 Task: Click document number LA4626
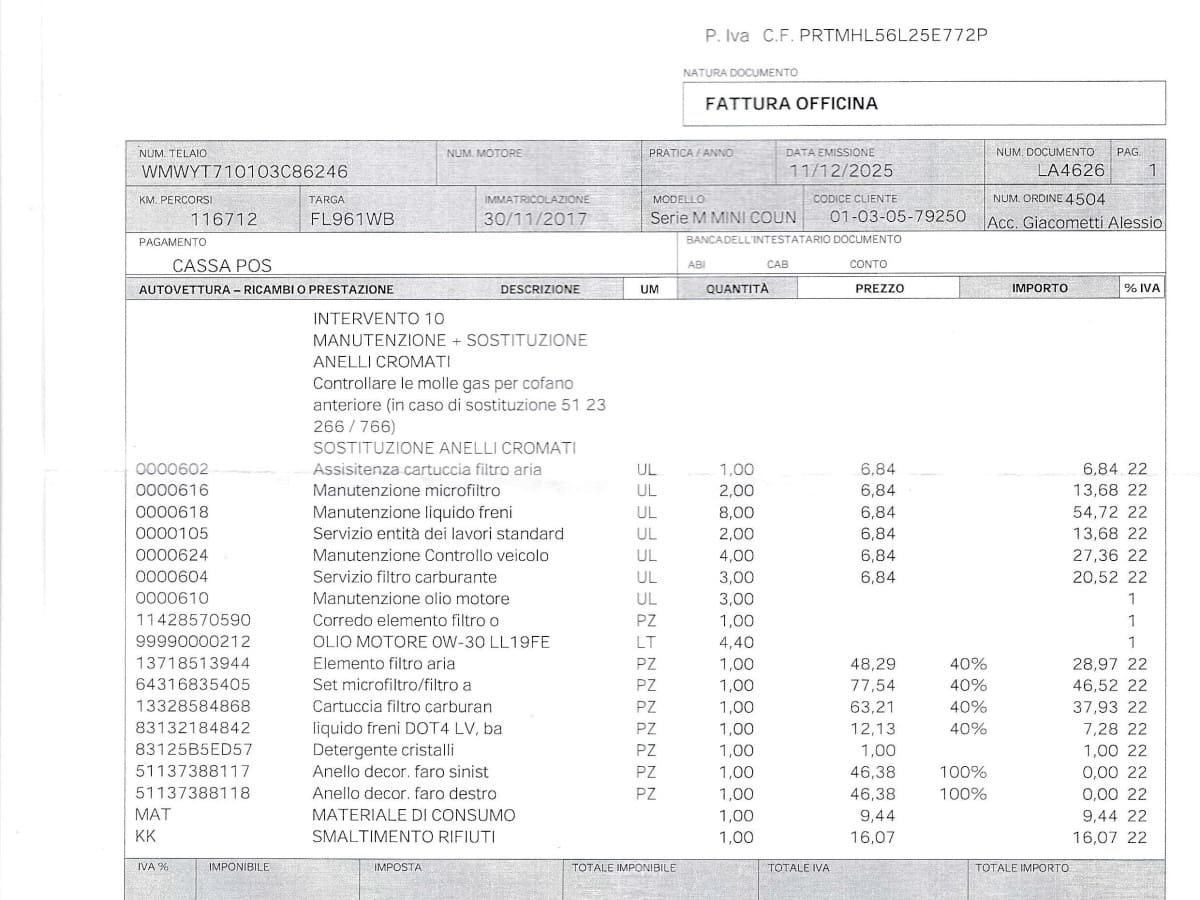click(x=1071, y=170)
